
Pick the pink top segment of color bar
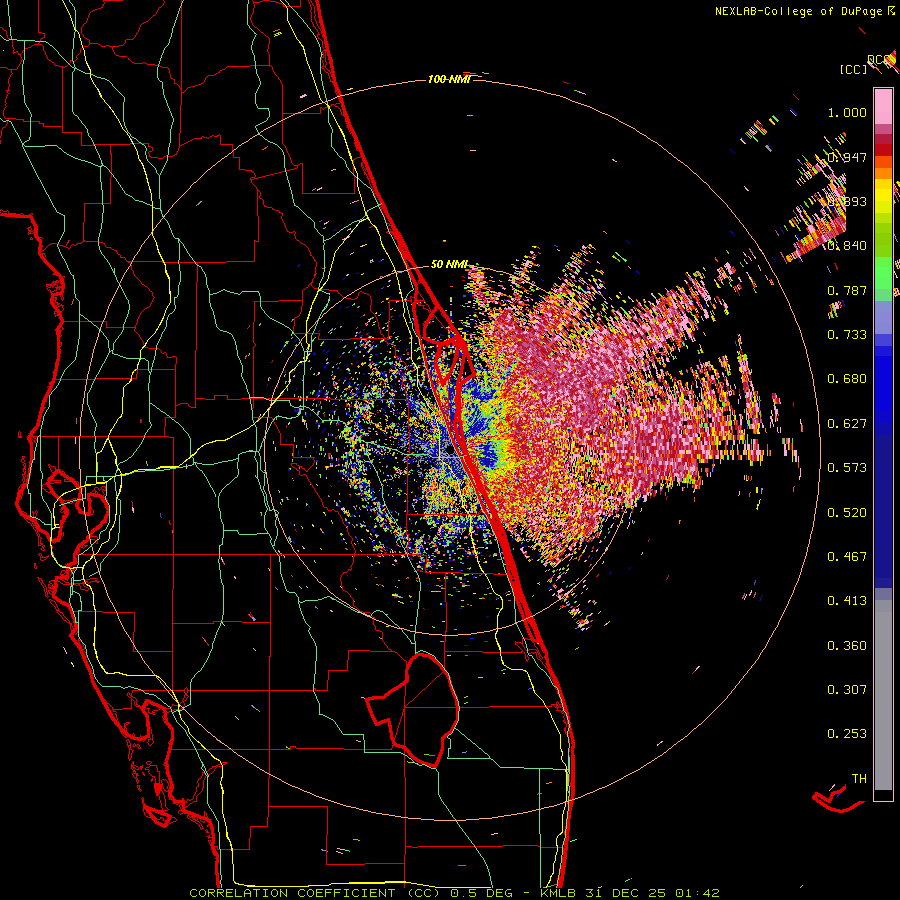tap(883, 106)
